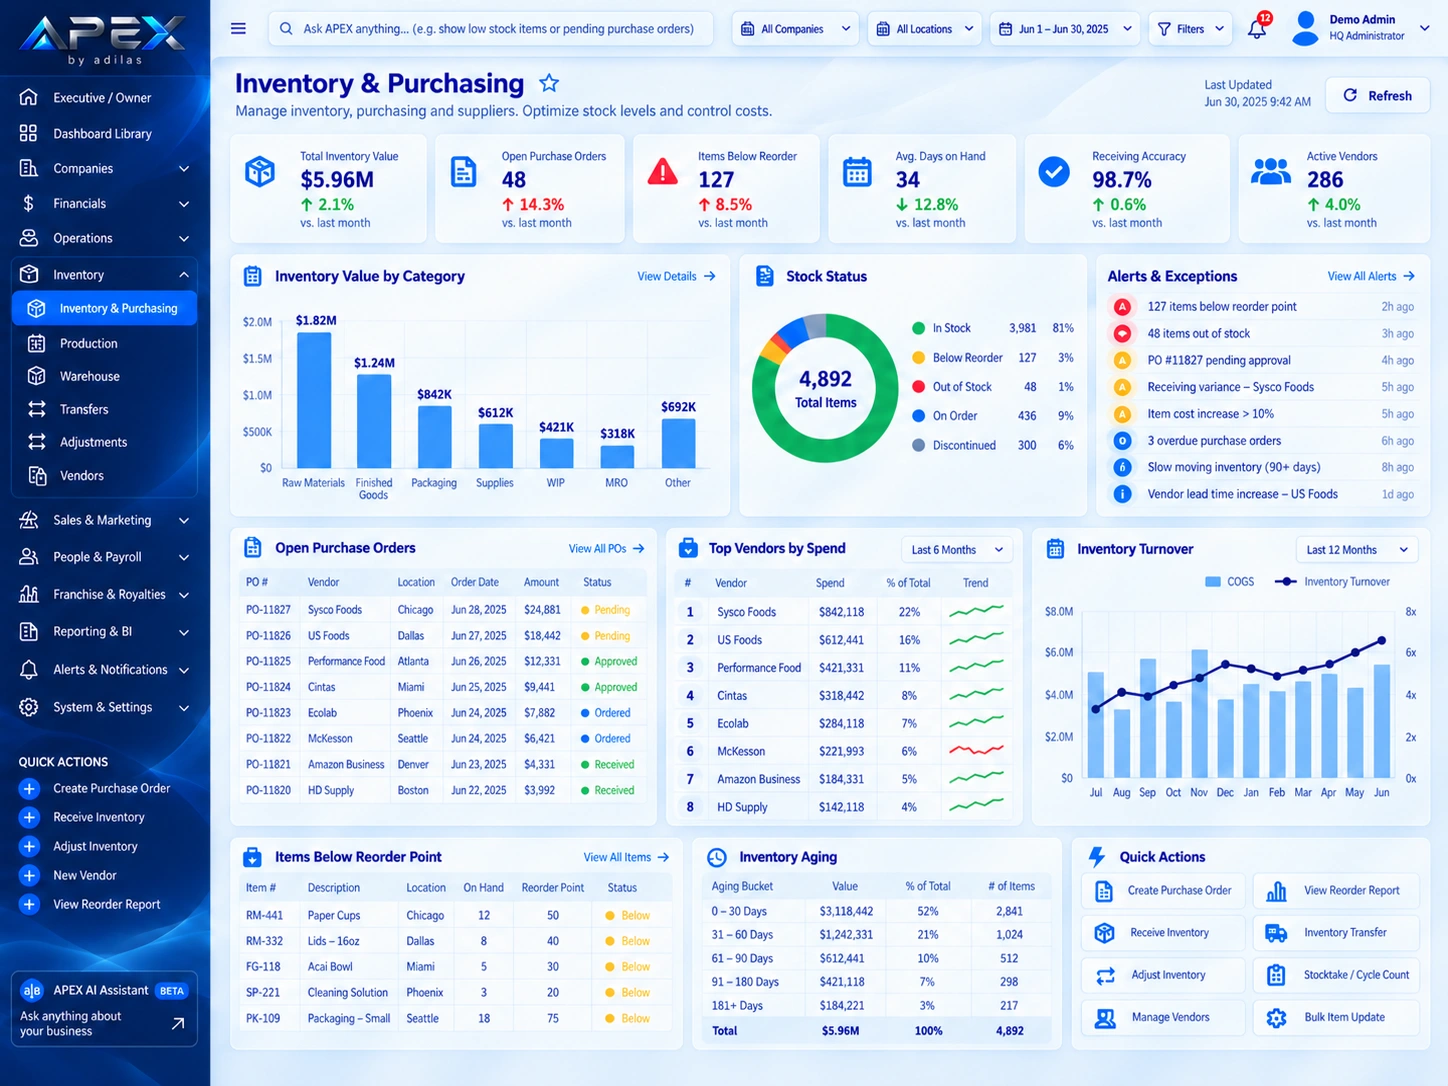Open the Filters dropdown

1190,29
